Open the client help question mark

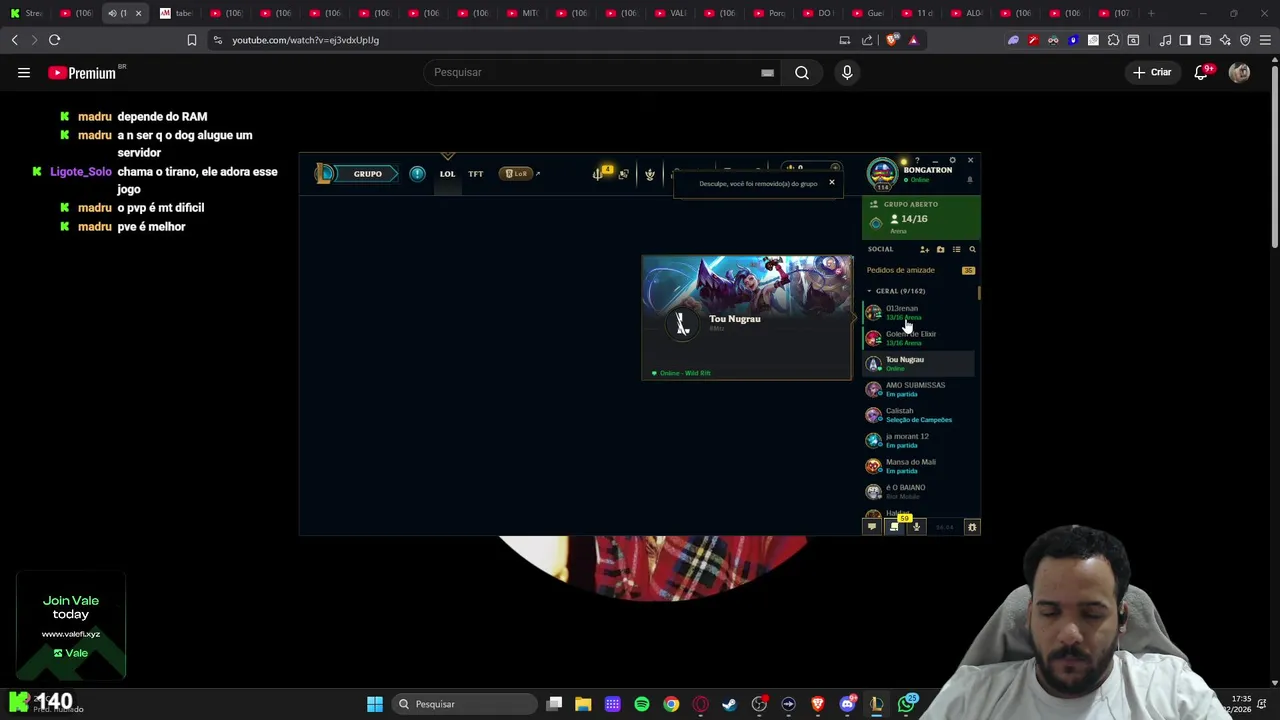point(917,160)
